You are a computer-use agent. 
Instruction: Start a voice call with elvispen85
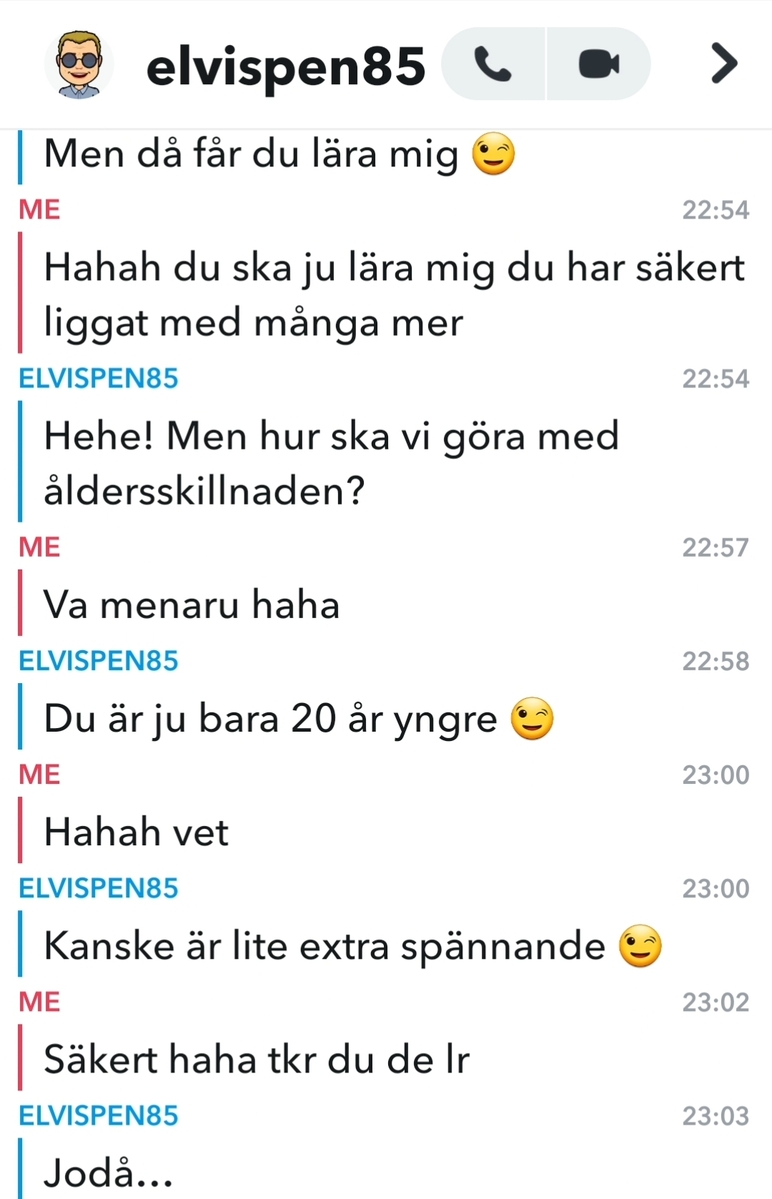pos(493,64)
